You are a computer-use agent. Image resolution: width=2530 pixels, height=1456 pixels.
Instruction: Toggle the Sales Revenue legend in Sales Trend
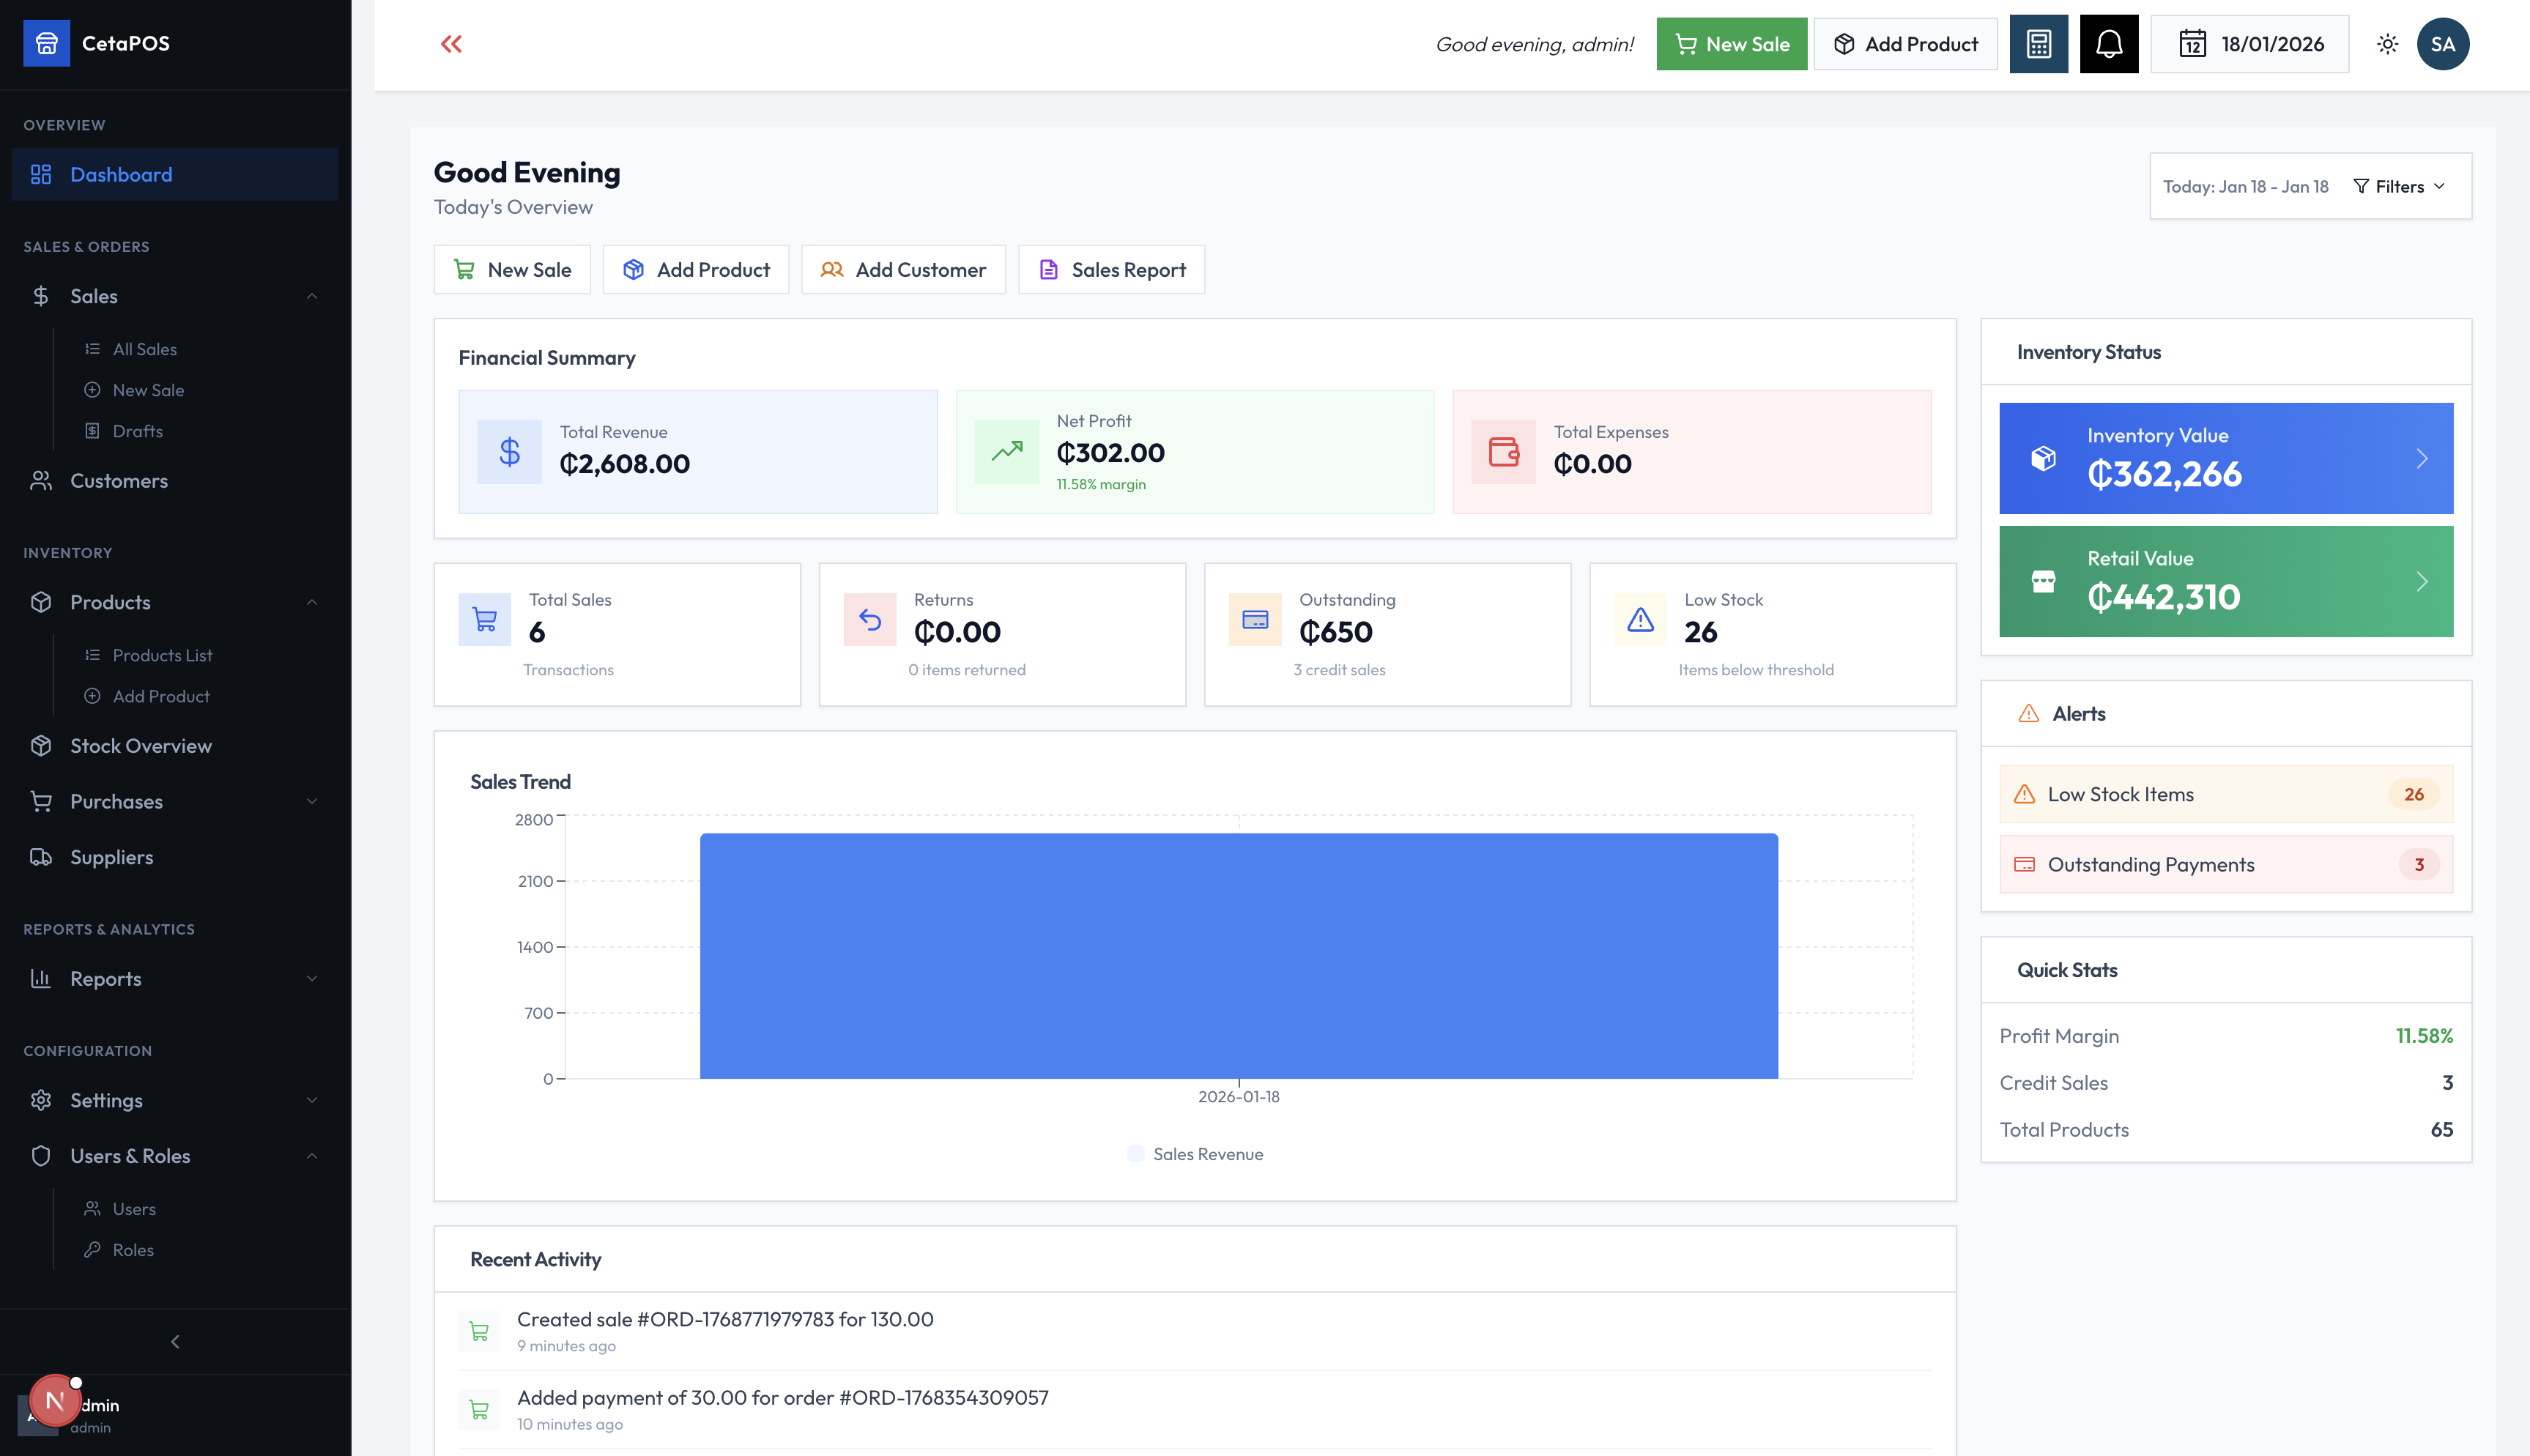pos(1194,1154)
